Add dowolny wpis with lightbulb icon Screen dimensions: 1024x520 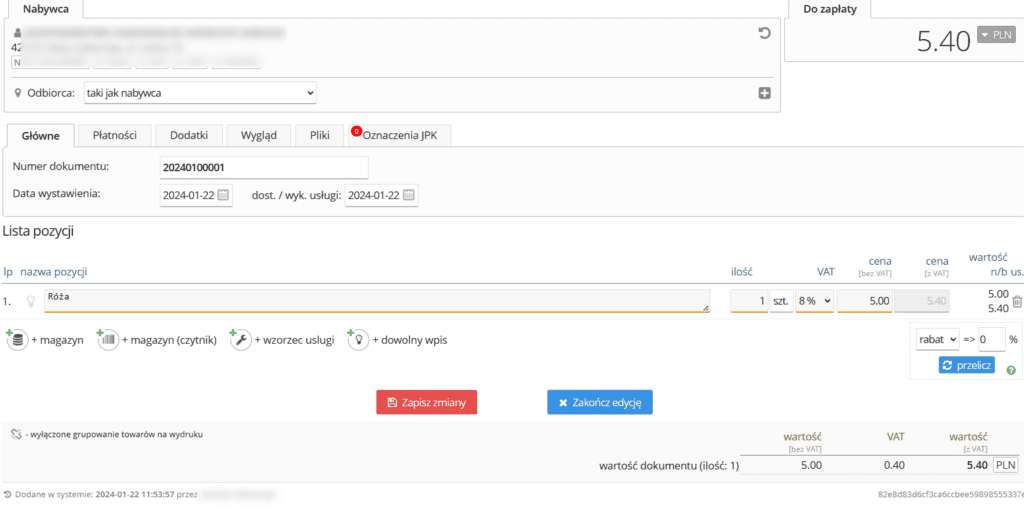(357, 340)
